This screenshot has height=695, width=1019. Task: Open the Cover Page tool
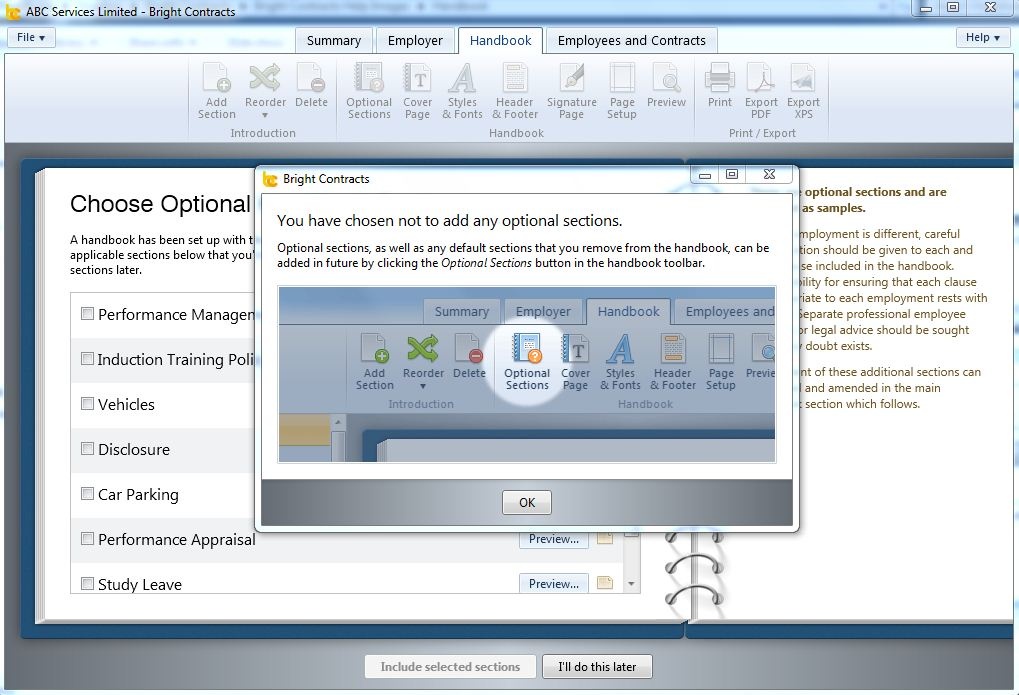click(417, 90)
